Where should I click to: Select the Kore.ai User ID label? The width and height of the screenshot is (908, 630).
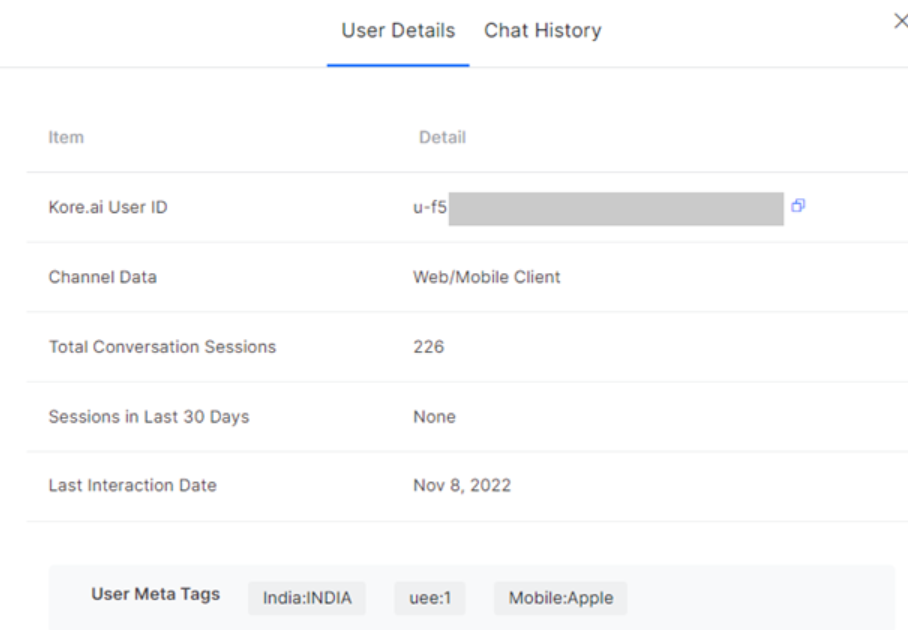(108, 208)
